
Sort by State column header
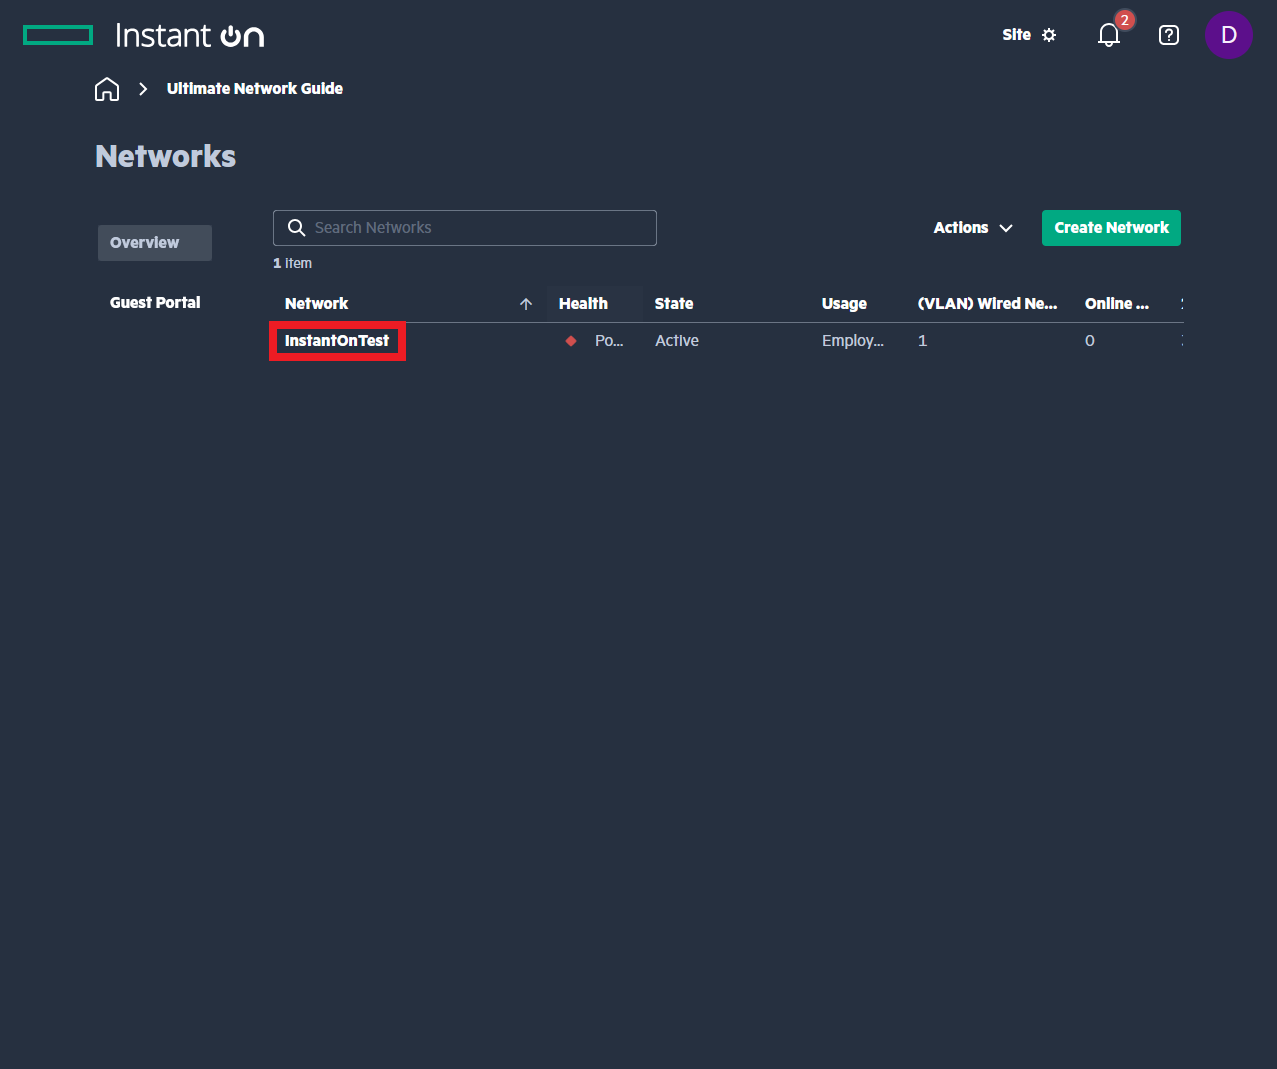(674, 303)
